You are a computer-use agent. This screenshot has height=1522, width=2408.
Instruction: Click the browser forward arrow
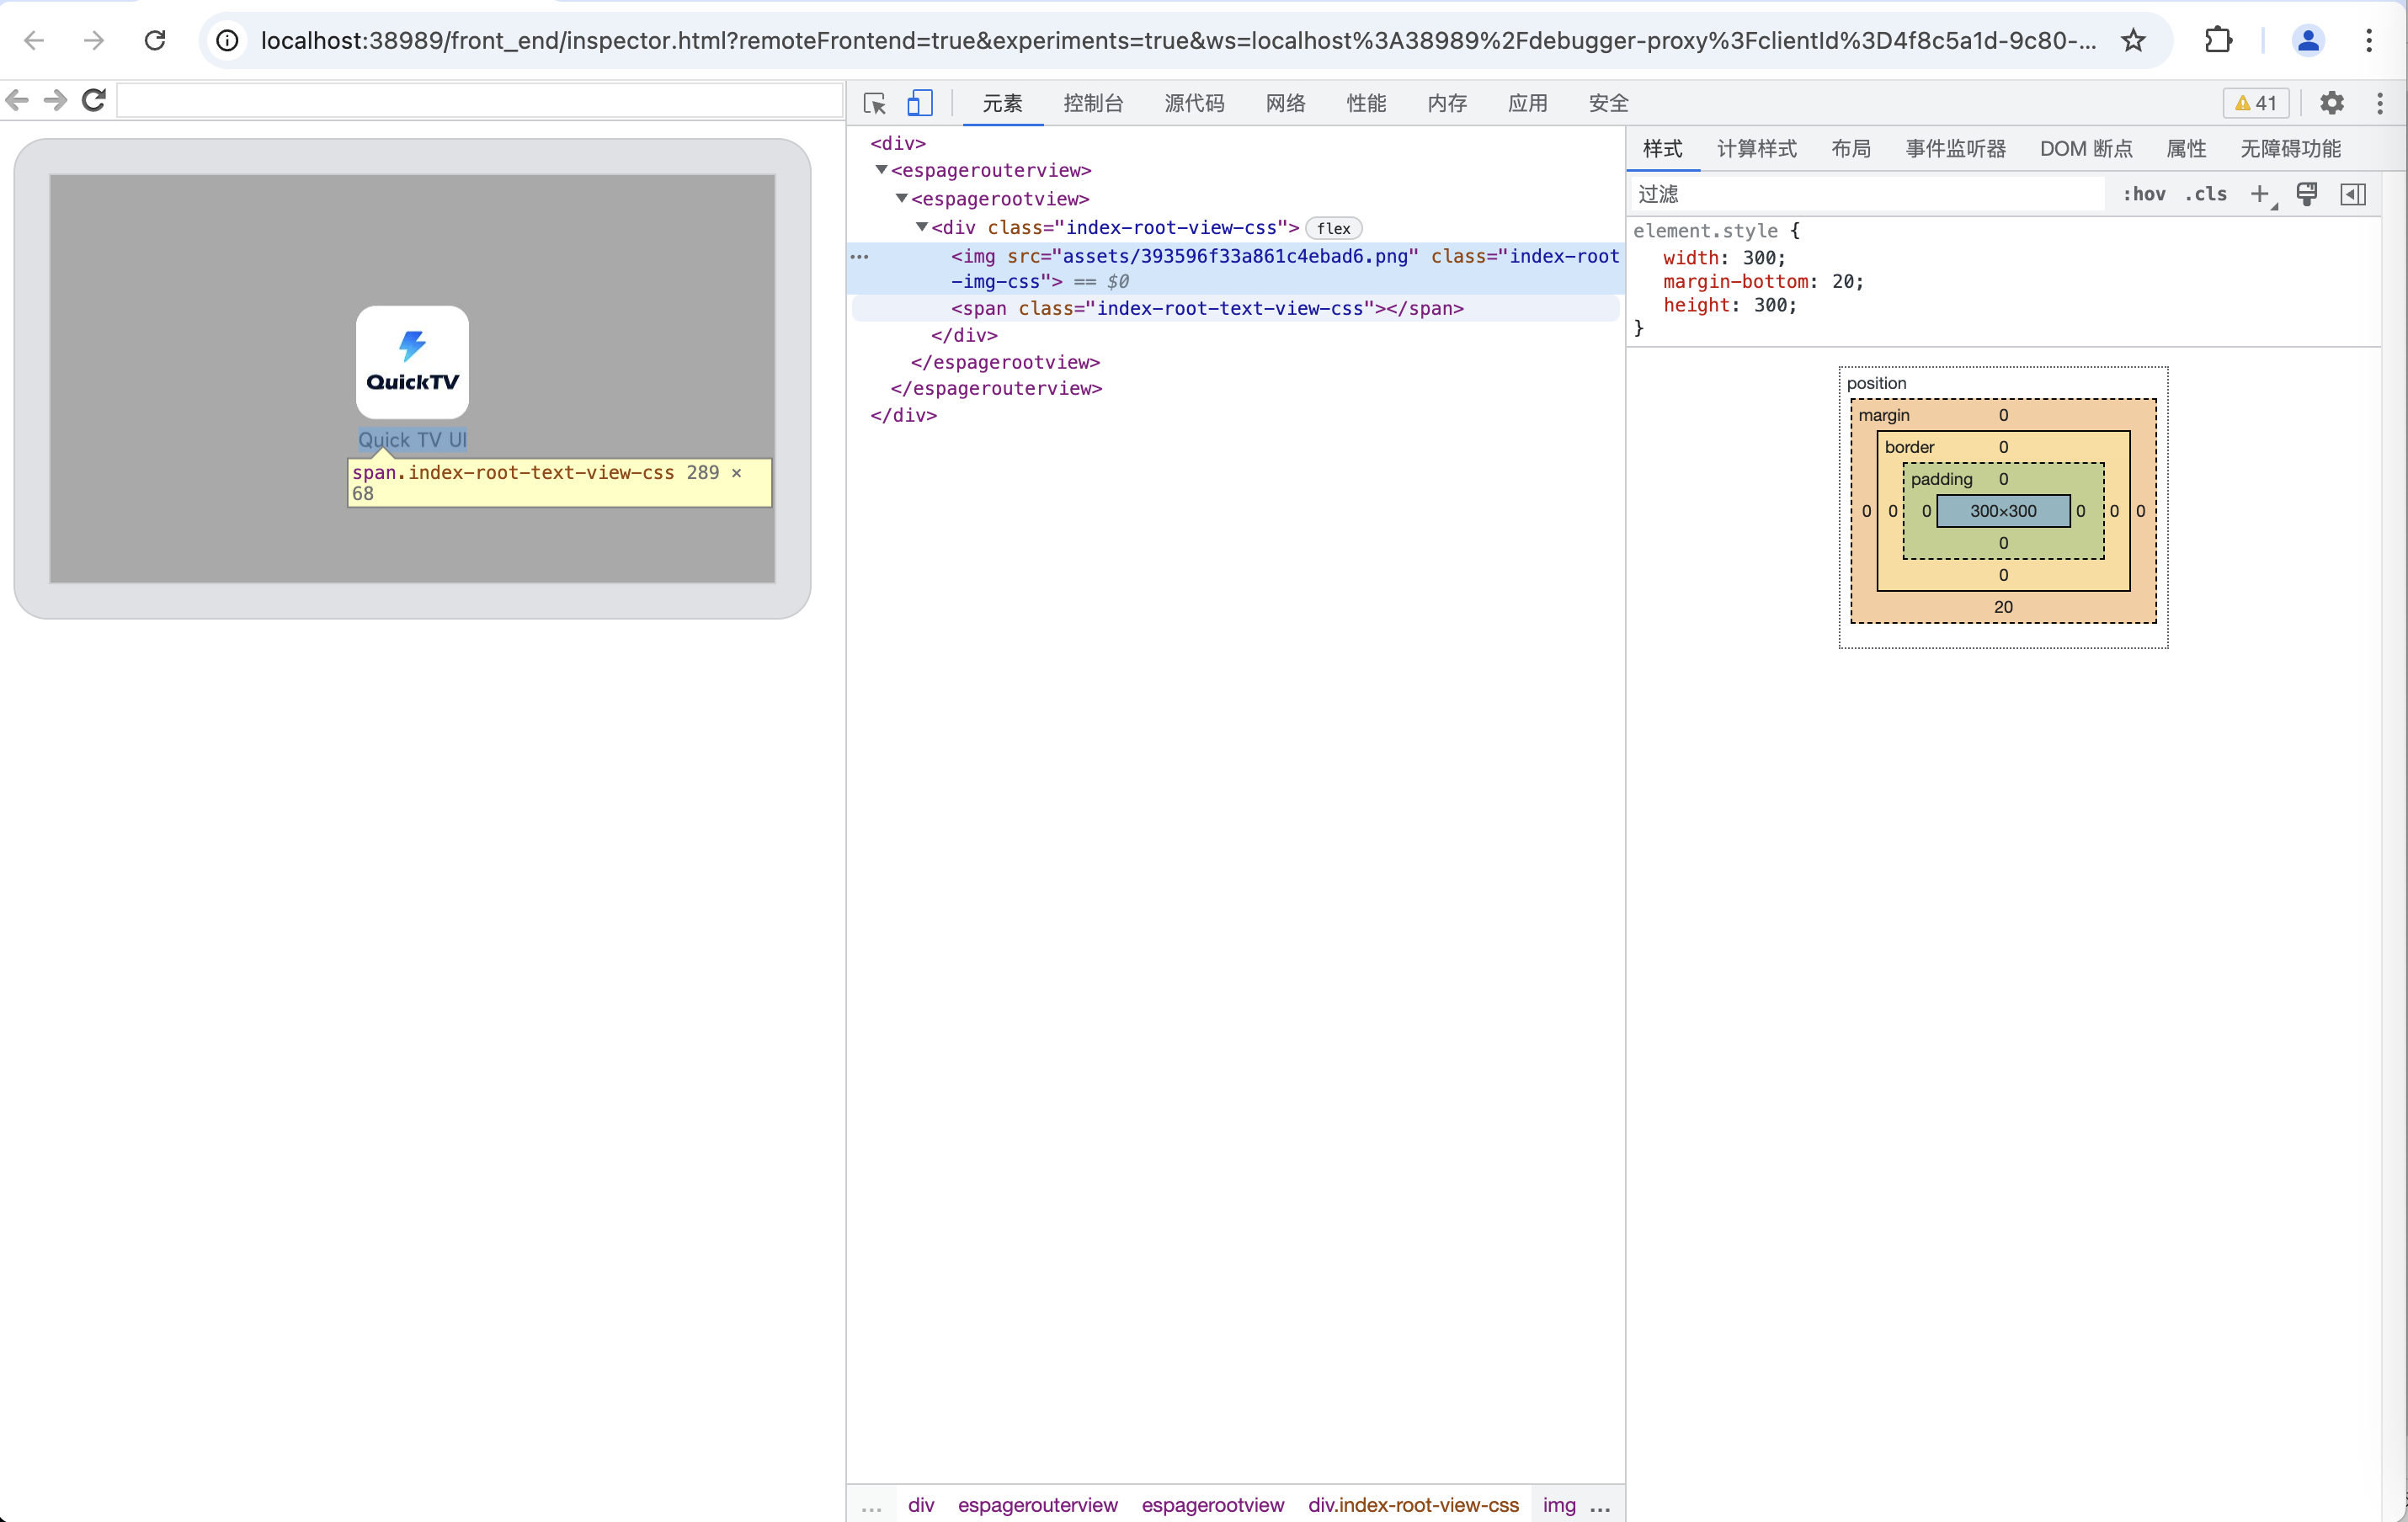click(x=94, y=40)
